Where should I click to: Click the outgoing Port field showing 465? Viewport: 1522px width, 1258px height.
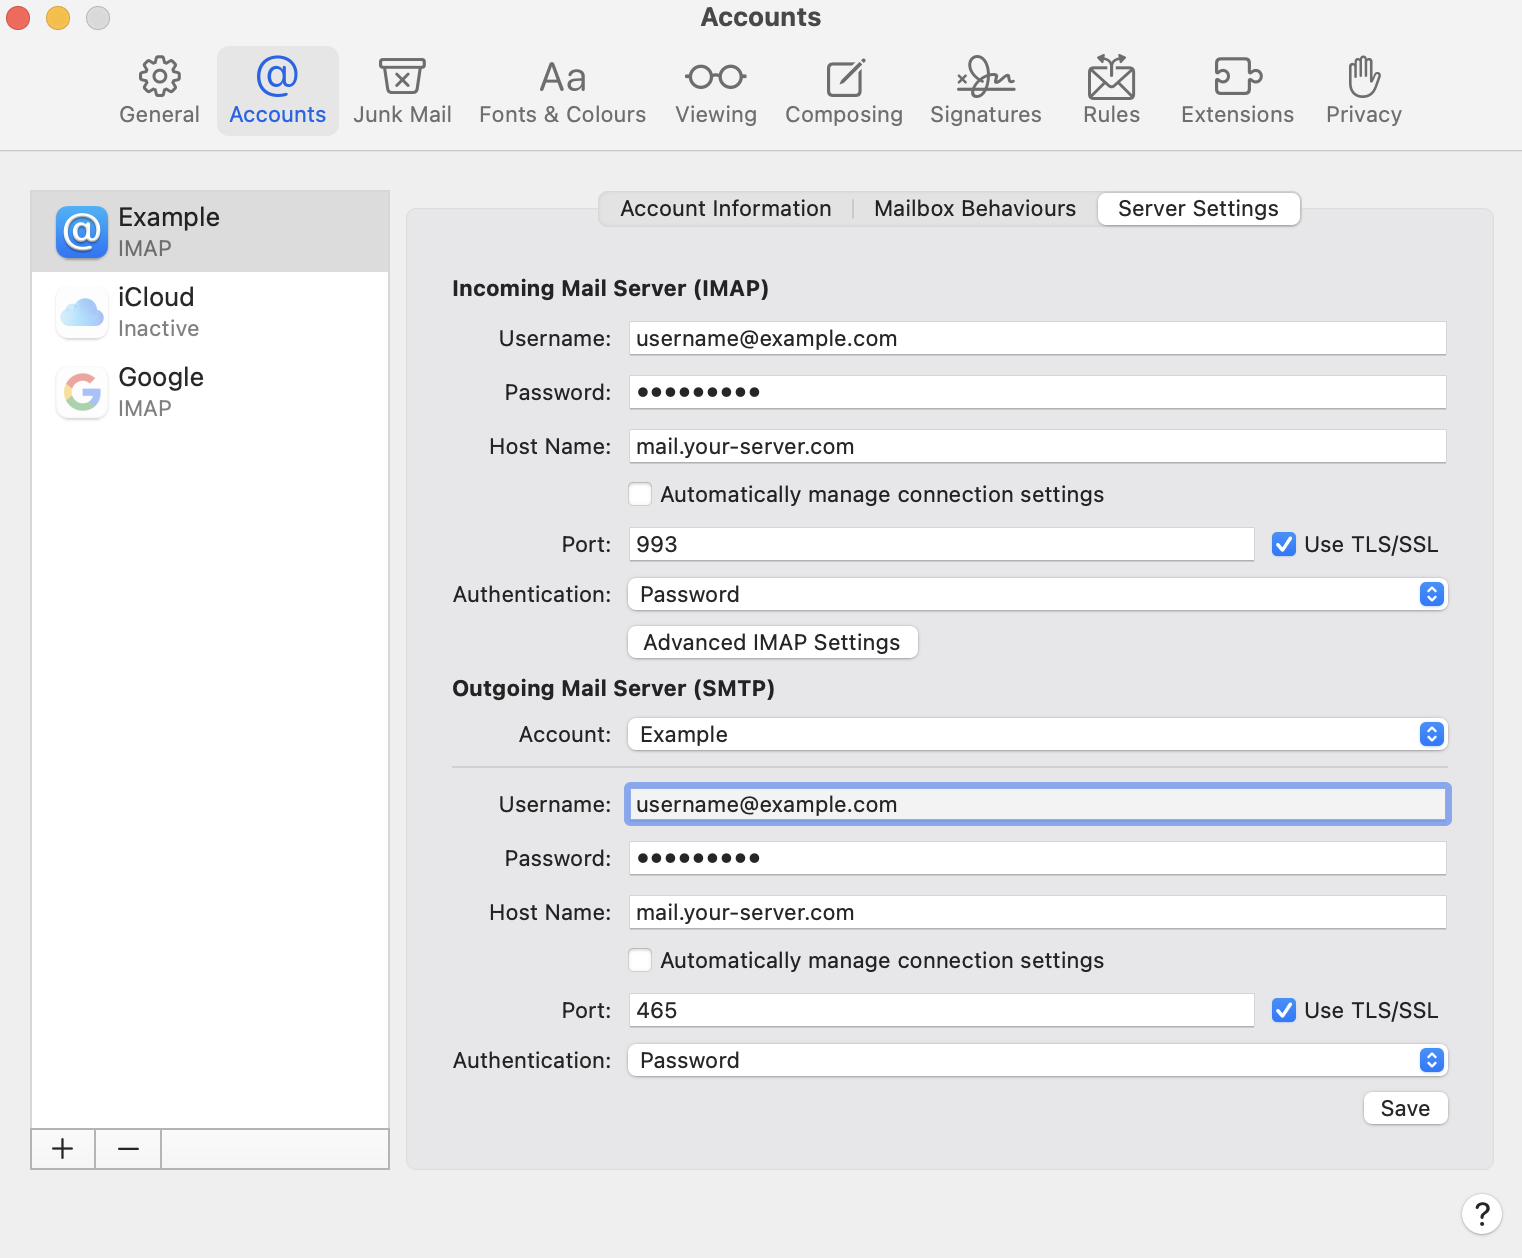point(941,1010)
